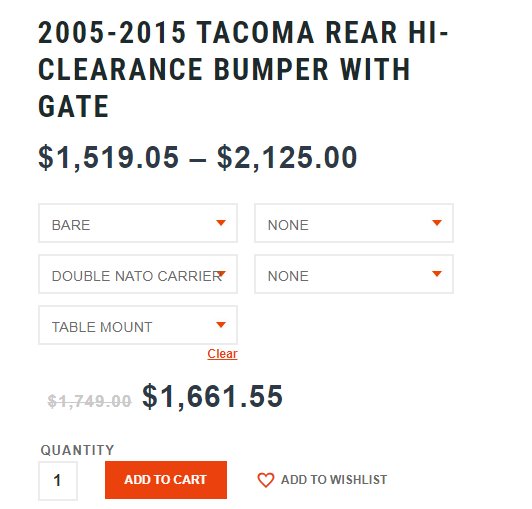This screenshot has height=509, width=532.
Task: Click the $1,661.55 sale price
Action: tap(212, 396)
